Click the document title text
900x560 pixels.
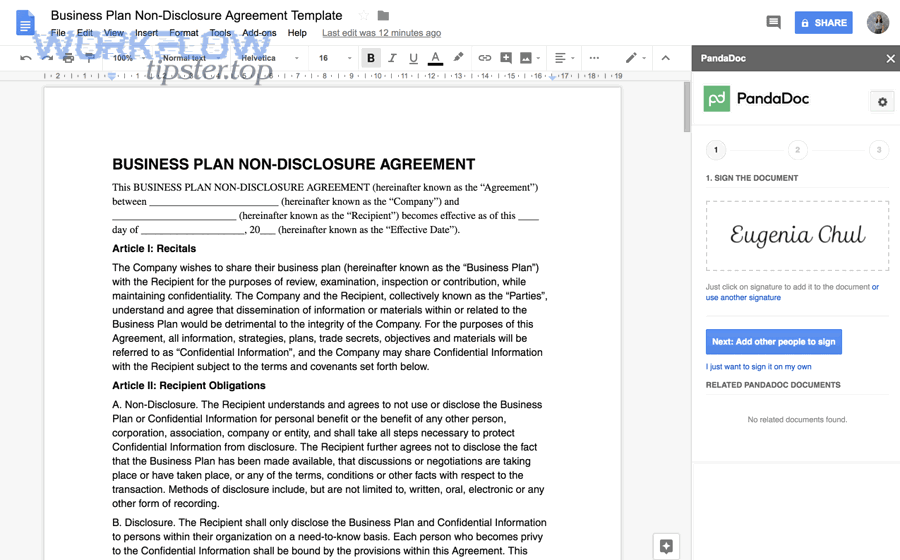pyautogui.click(x=196, y=15)
